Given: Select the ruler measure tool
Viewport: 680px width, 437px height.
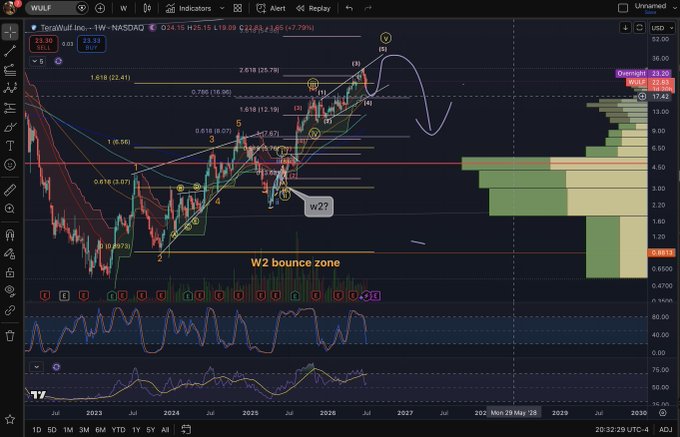Looking at the screenshot, I should click(x=10, y=189).
